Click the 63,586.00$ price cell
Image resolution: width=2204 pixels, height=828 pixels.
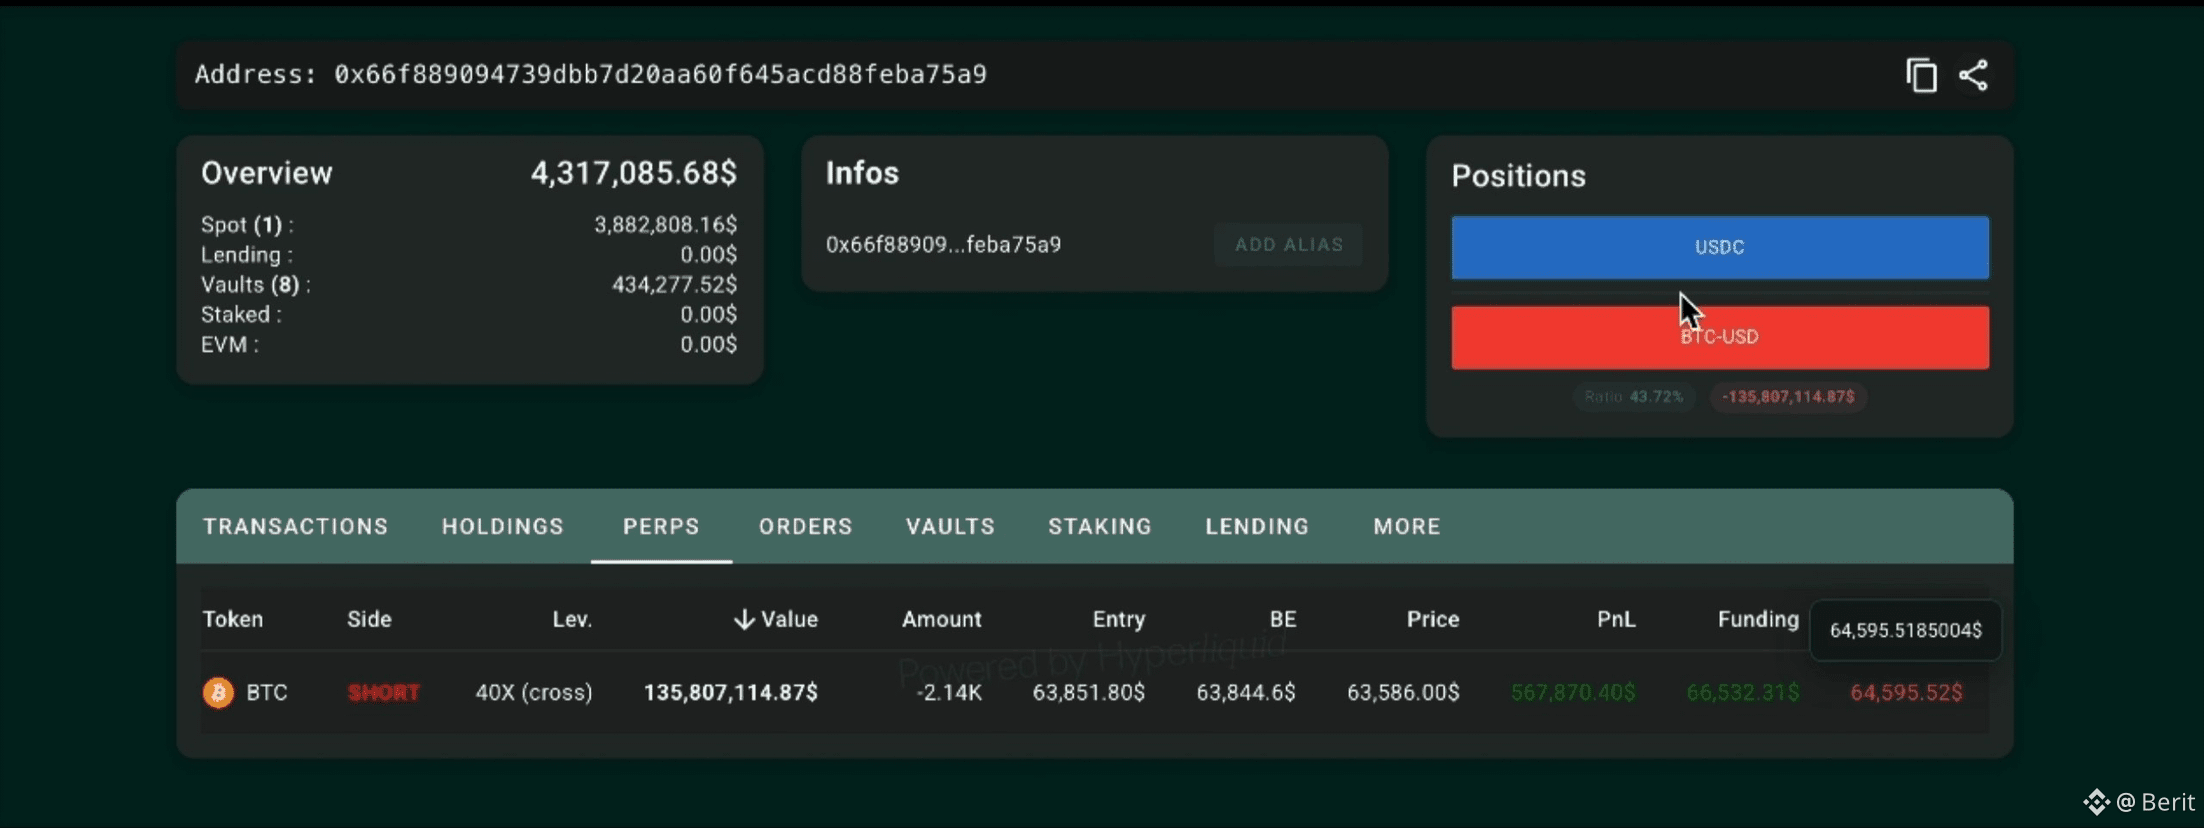pyautogui.click(x=1403, y=692)
